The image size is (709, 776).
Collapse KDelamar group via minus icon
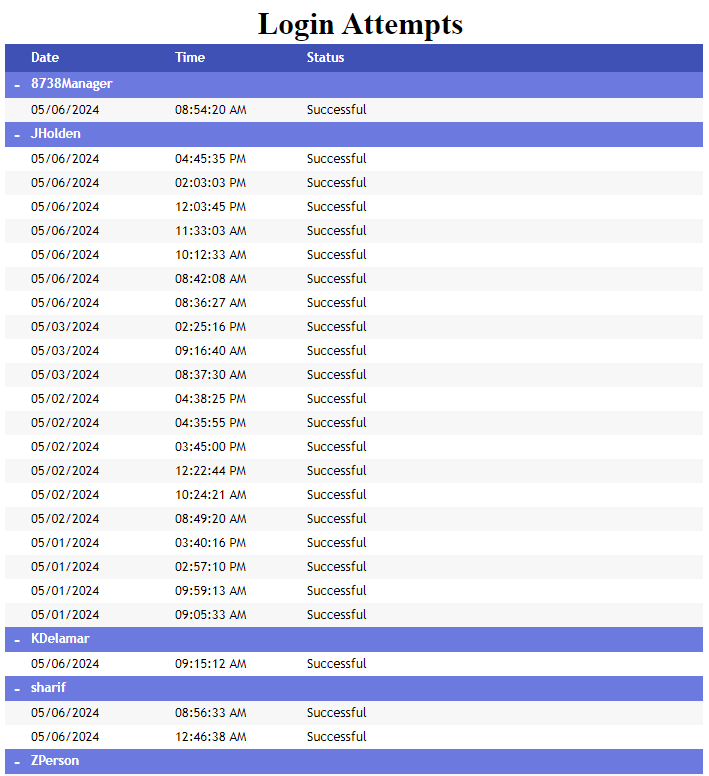click(17, 639)
